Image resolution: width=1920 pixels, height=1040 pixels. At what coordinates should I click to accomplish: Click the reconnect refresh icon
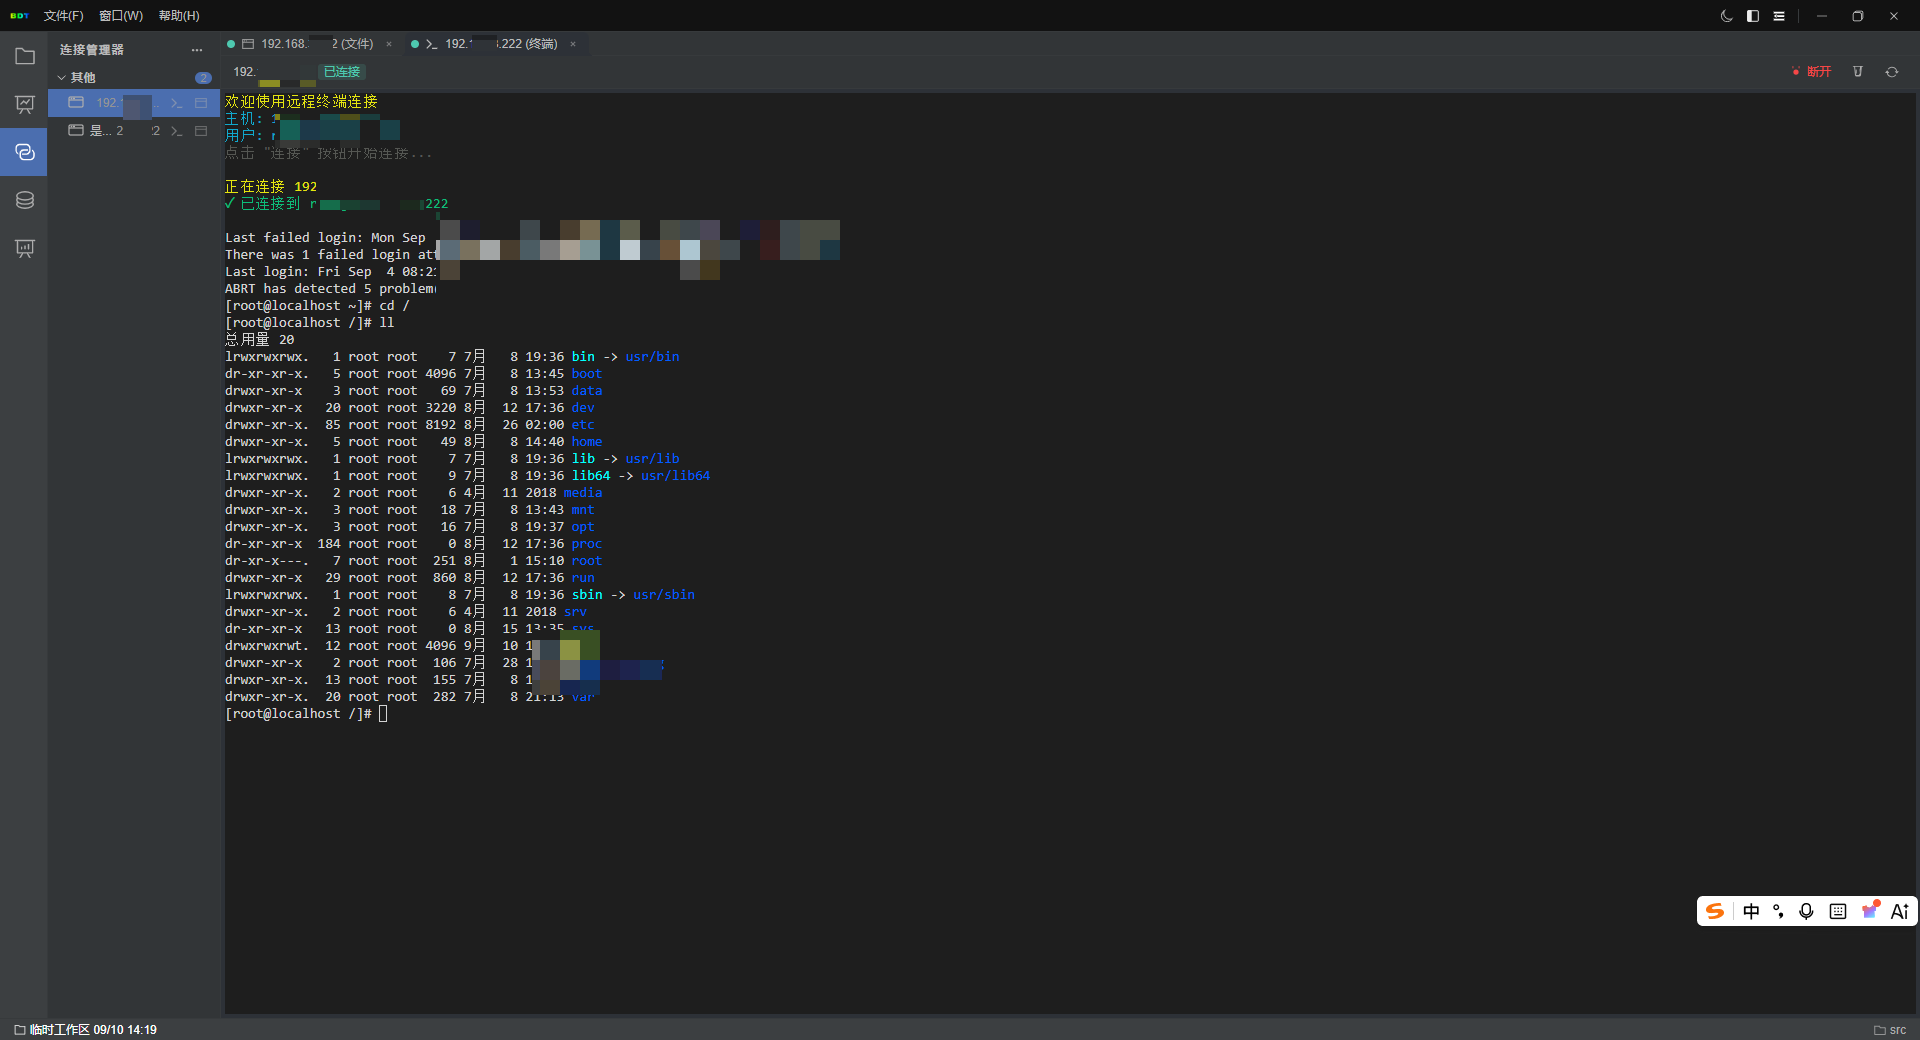click(x=1892, y=72)
